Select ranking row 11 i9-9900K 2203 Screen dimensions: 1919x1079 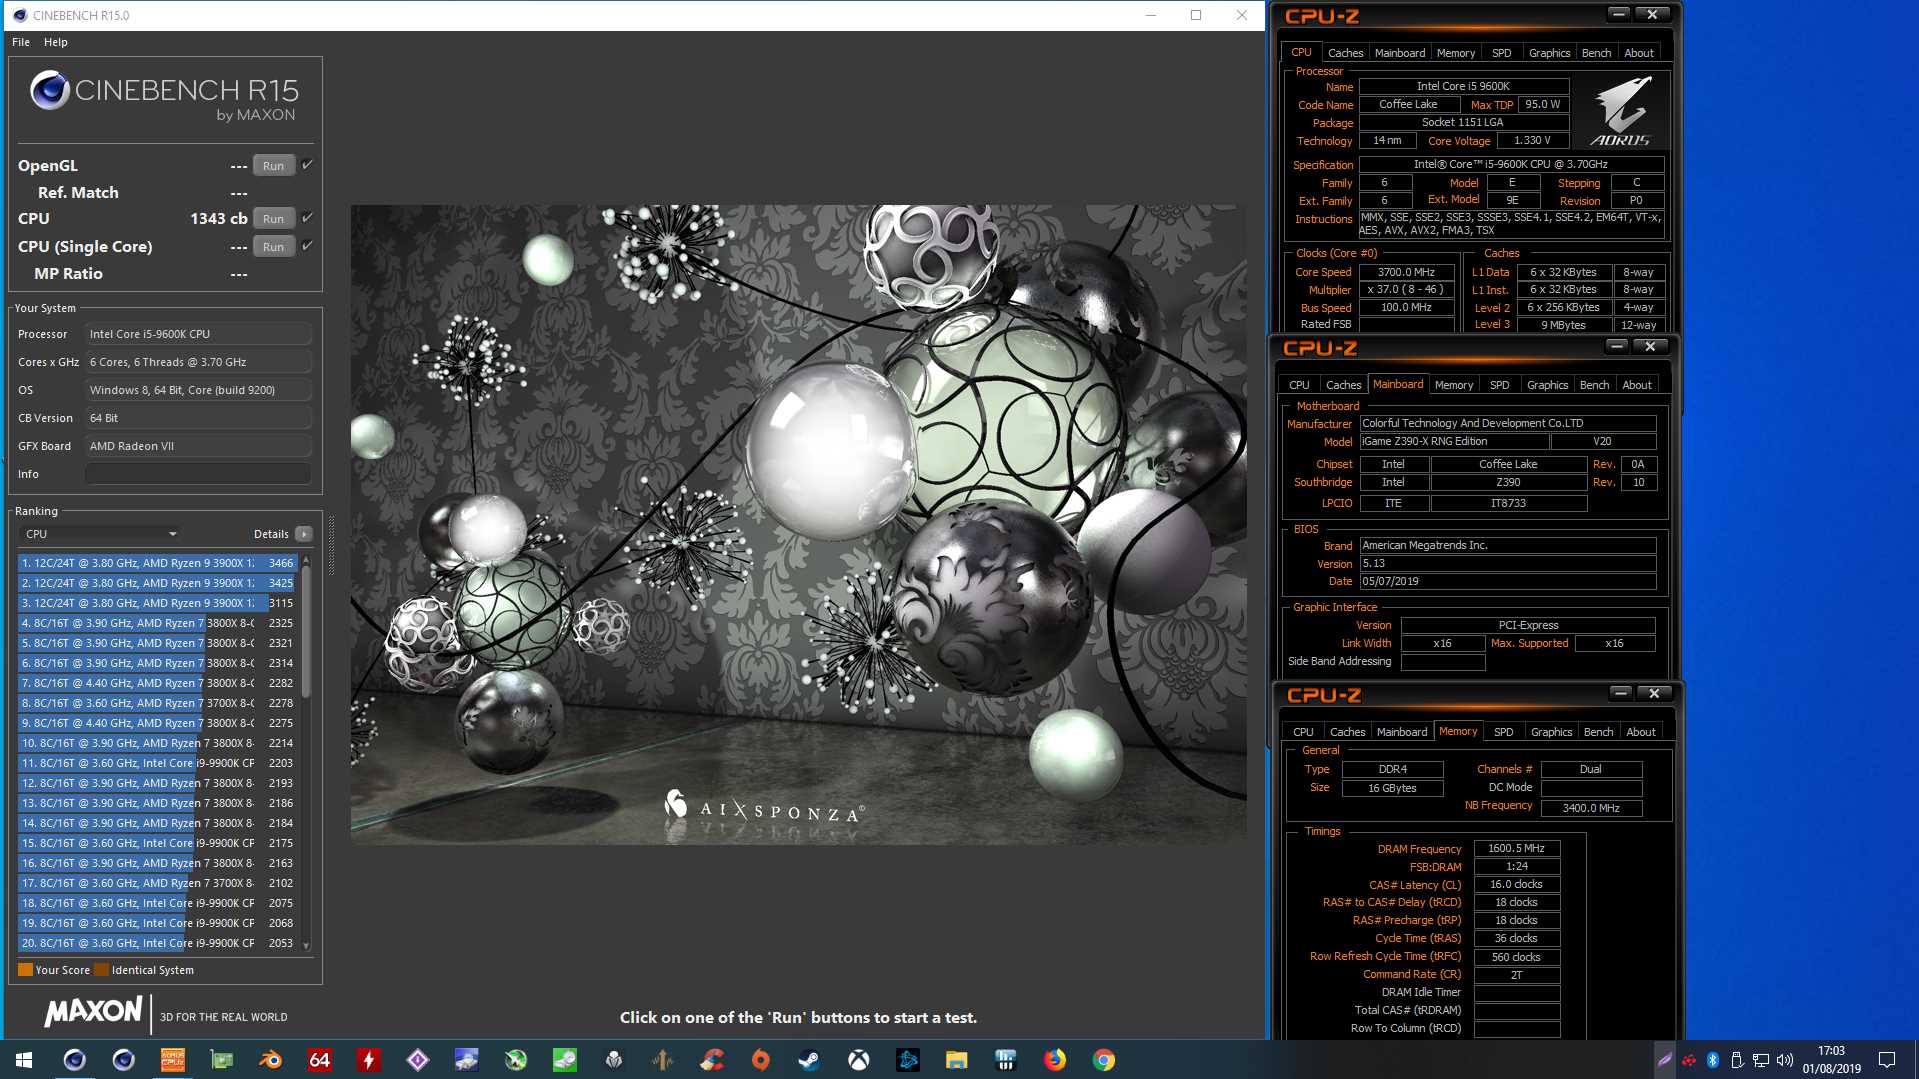click(157, 763)
